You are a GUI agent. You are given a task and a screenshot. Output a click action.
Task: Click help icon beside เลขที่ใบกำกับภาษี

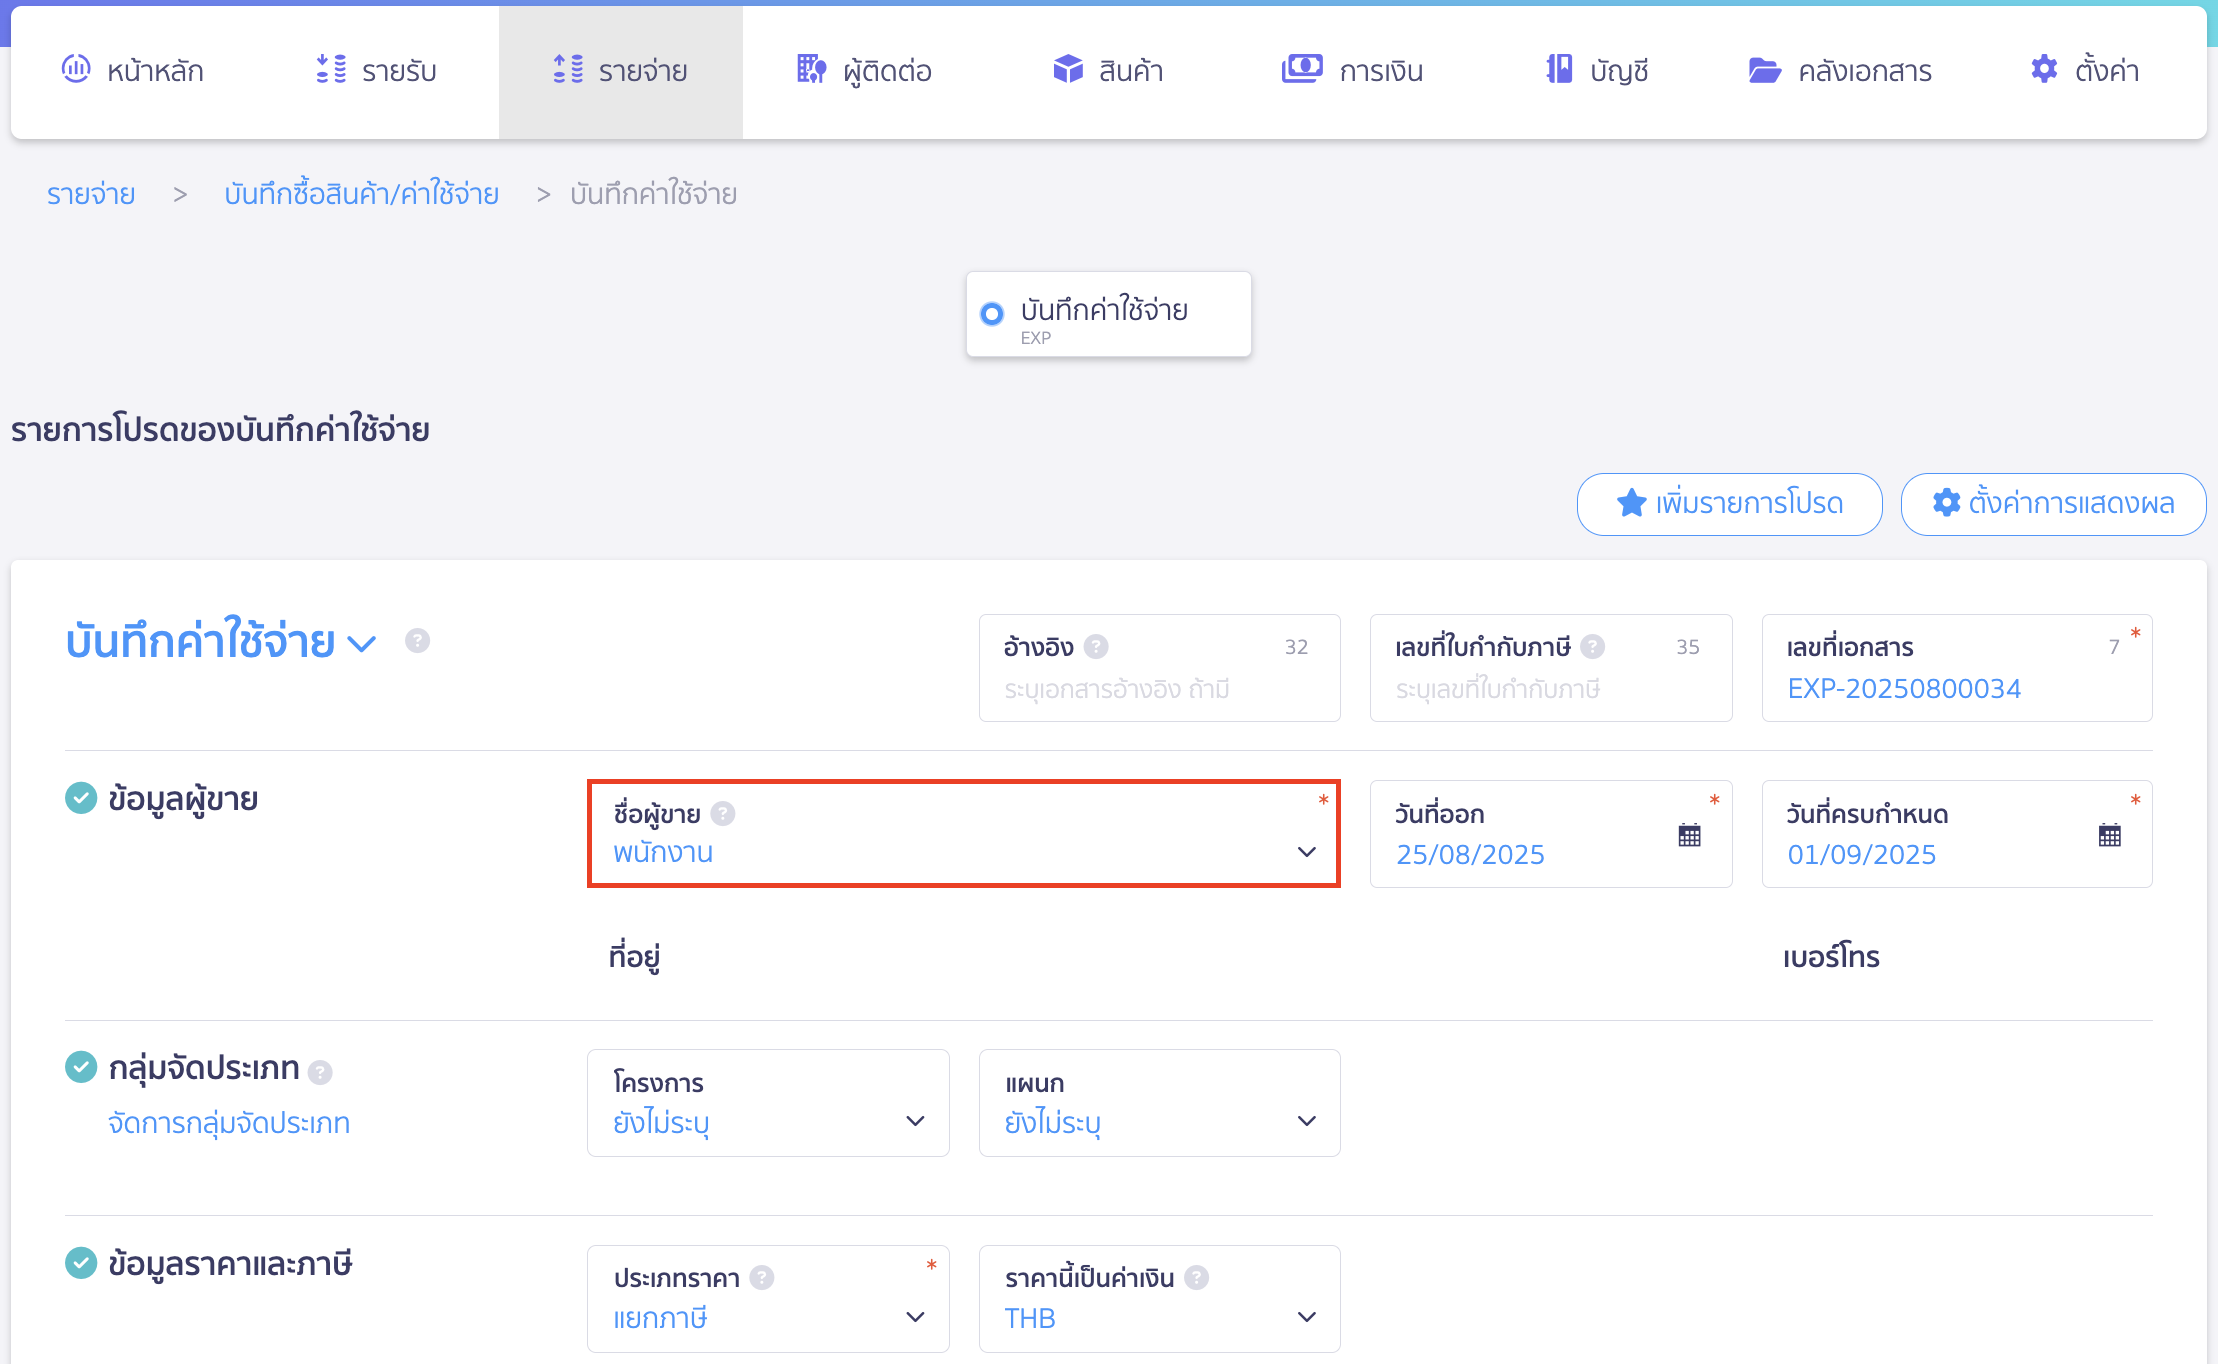click(1593, 647)
